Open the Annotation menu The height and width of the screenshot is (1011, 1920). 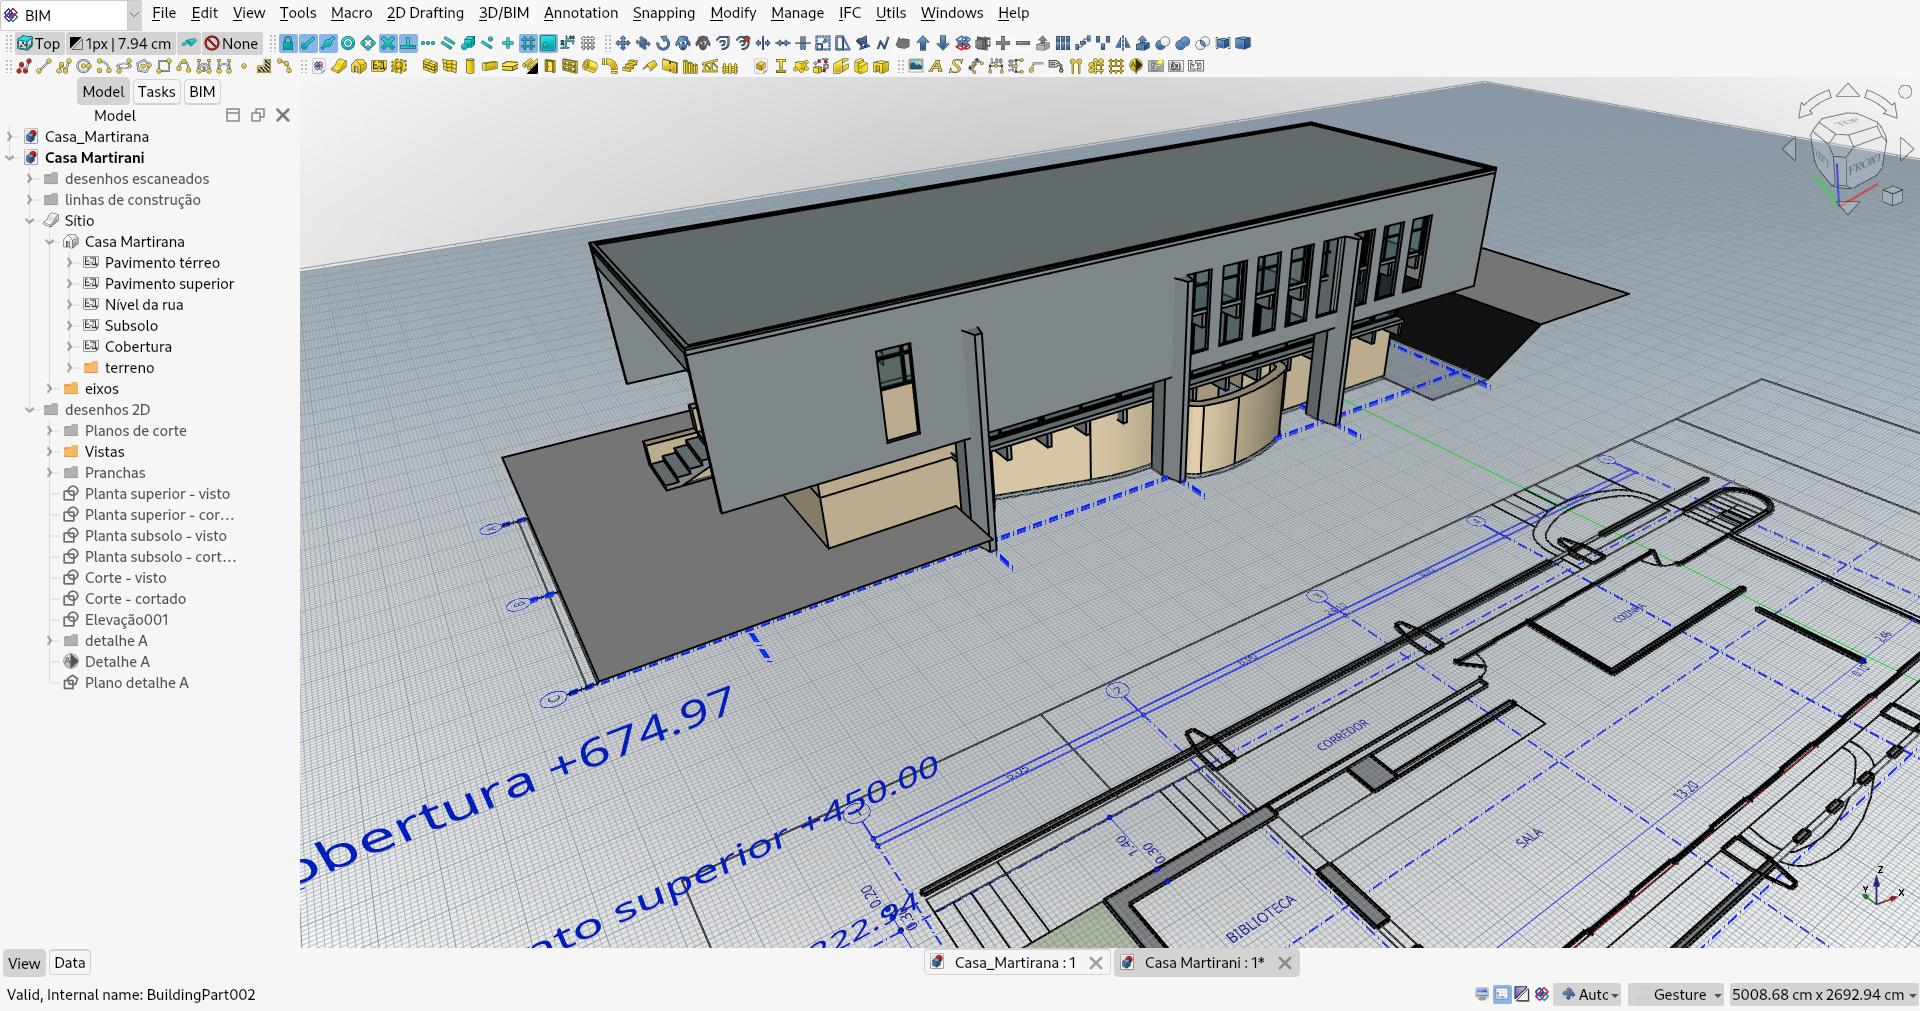pyautogui.click(x=580, y=13)
